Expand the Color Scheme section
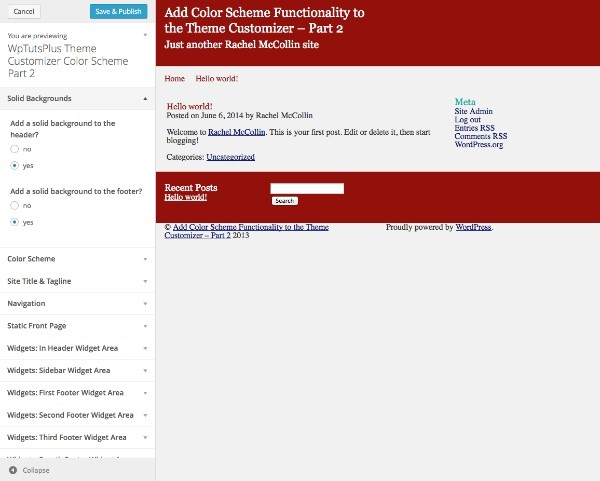600x481 pixels. [x=77, y=259]
